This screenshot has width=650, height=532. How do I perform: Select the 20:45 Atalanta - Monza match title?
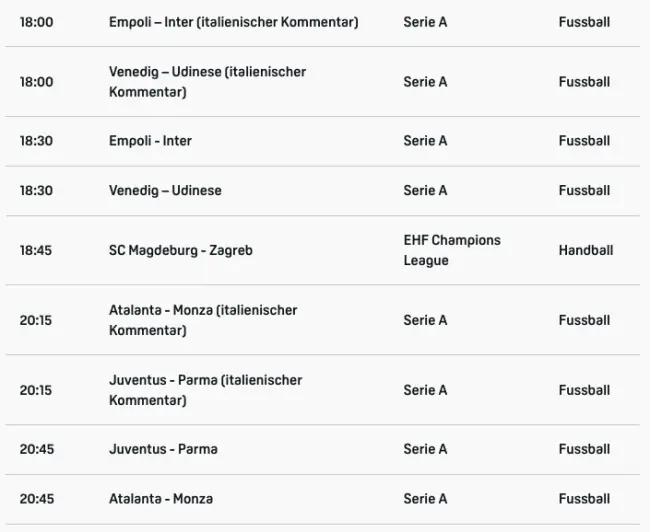pos(160,499)
